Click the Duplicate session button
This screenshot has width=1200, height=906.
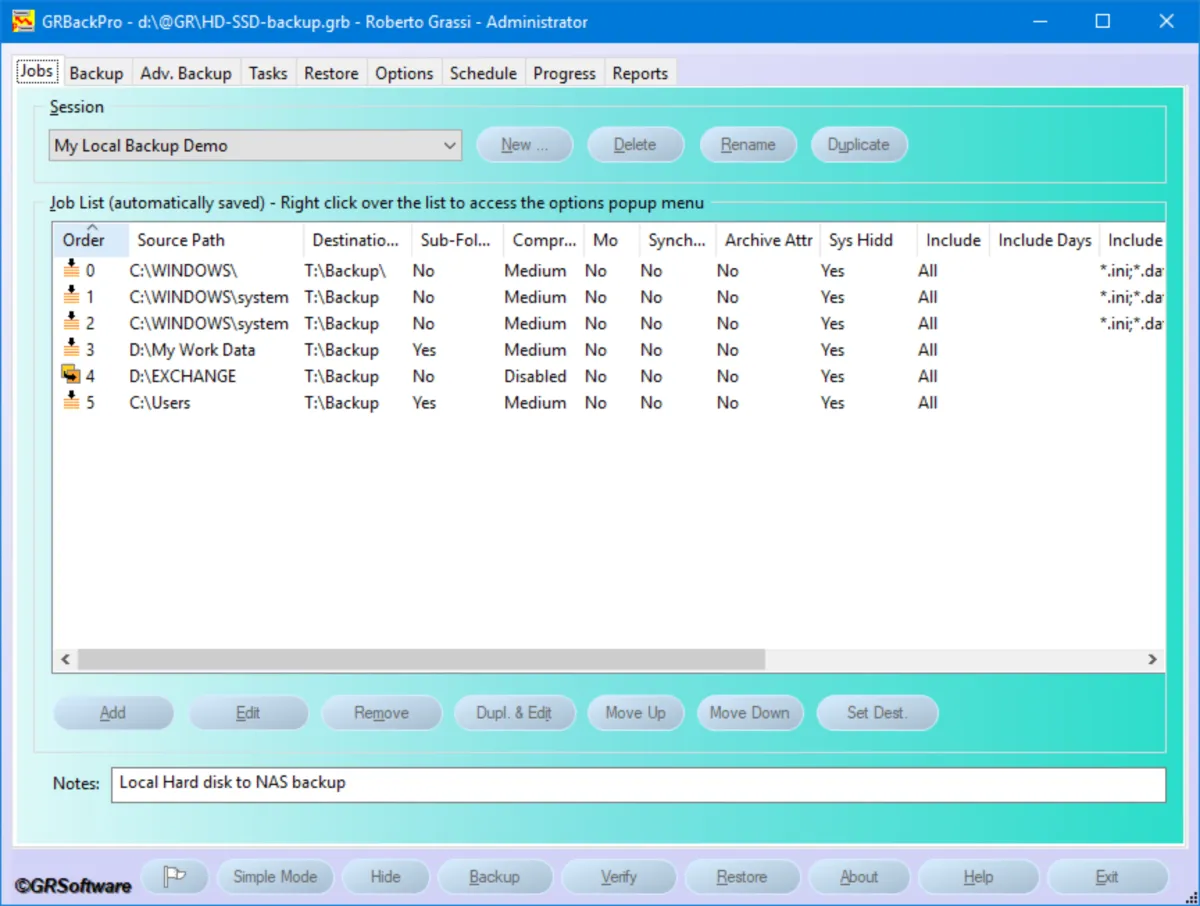(858, 144)
